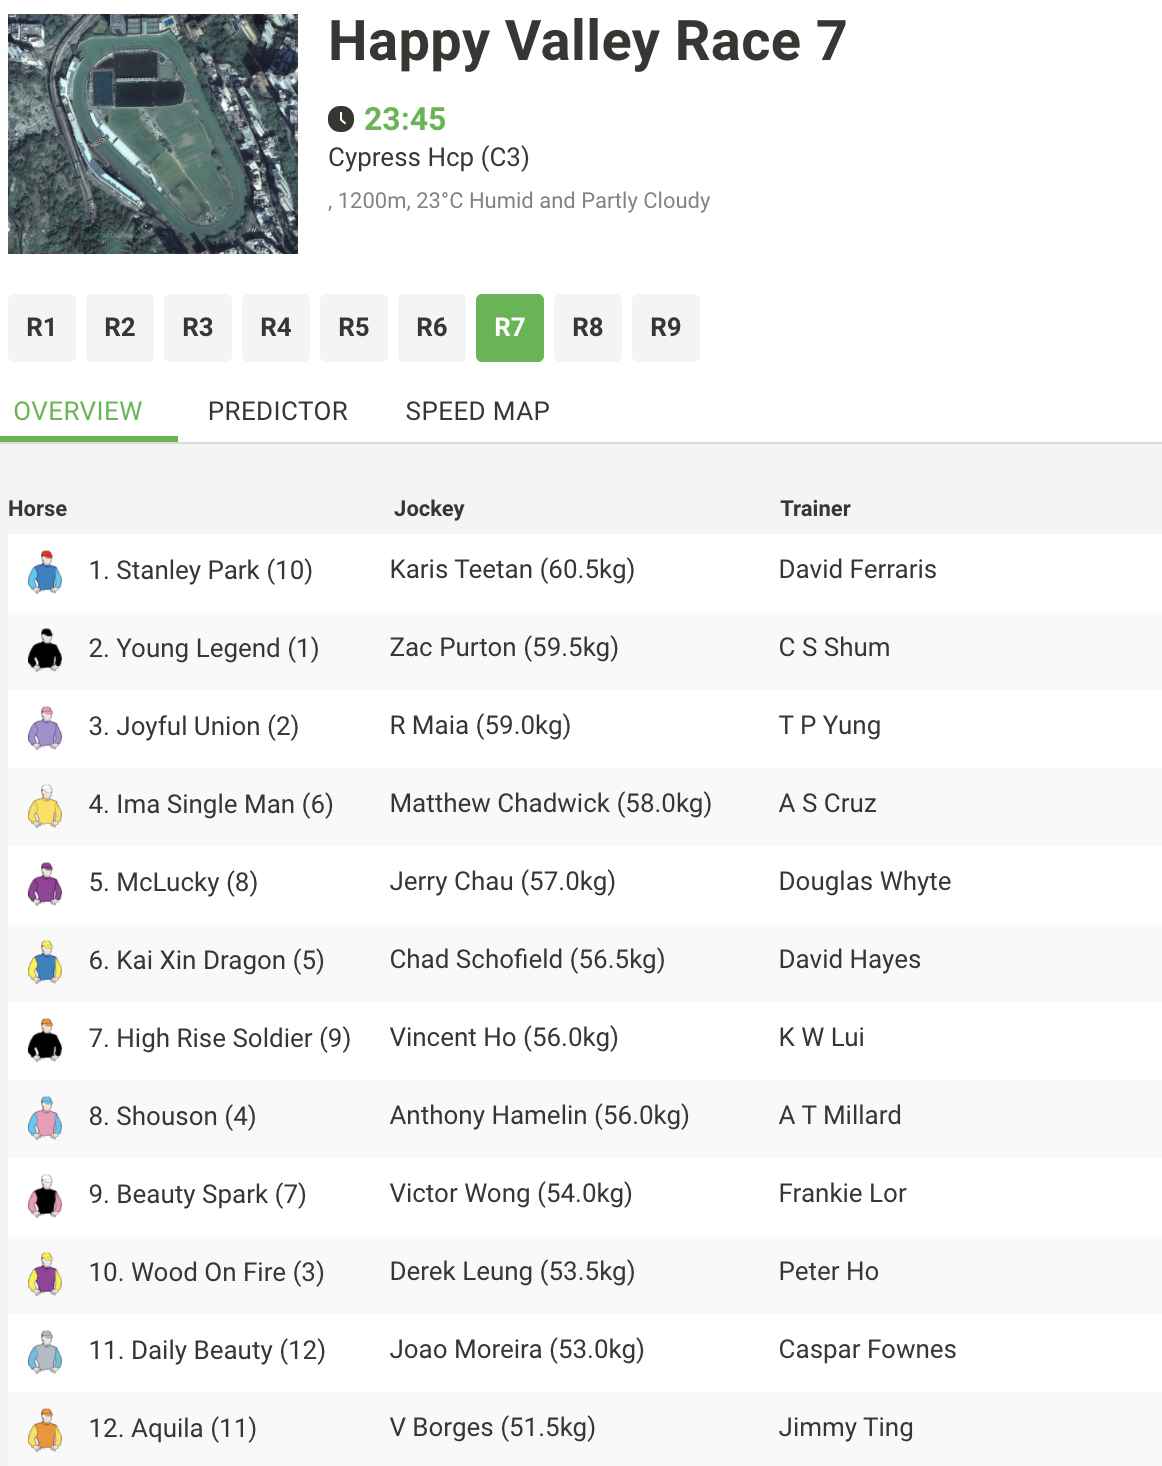Viewport: 1162px width, 1466px height.
Task: Go to race R1
Action: click(41, 327)
